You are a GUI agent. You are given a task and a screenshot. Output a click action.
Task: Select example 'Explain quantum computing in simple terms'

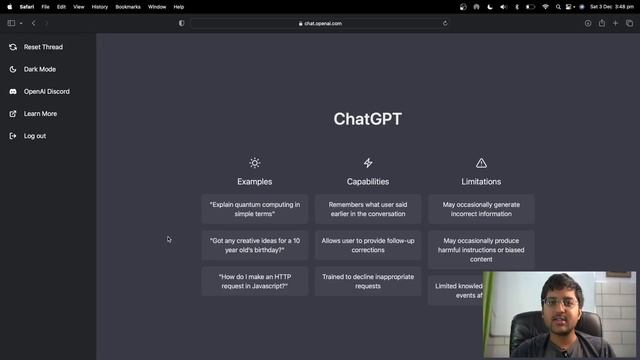point(255,209)
